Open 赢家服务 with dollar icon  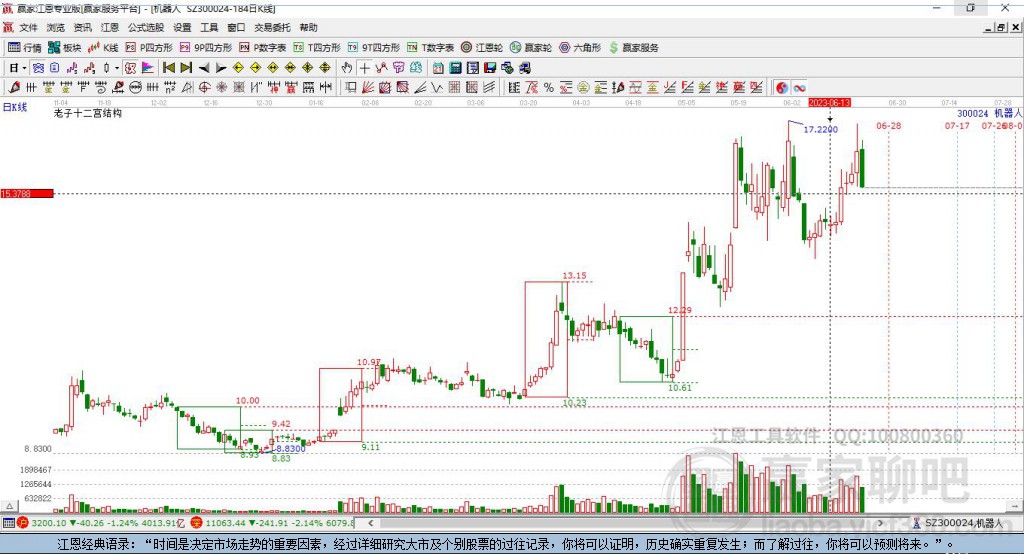tap(634, 48)
